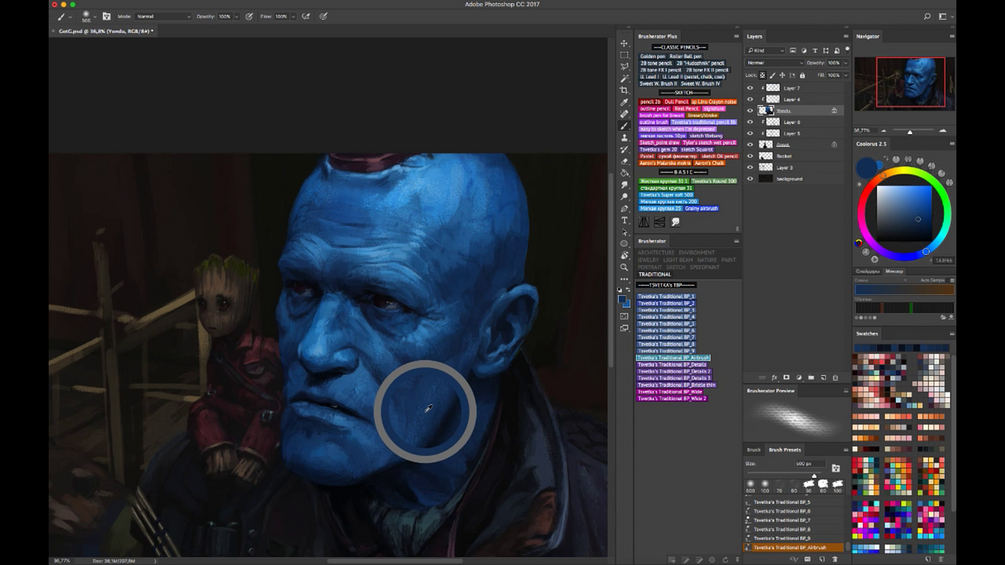Select the History Brush tool
1005x565 pixels.
624,149
